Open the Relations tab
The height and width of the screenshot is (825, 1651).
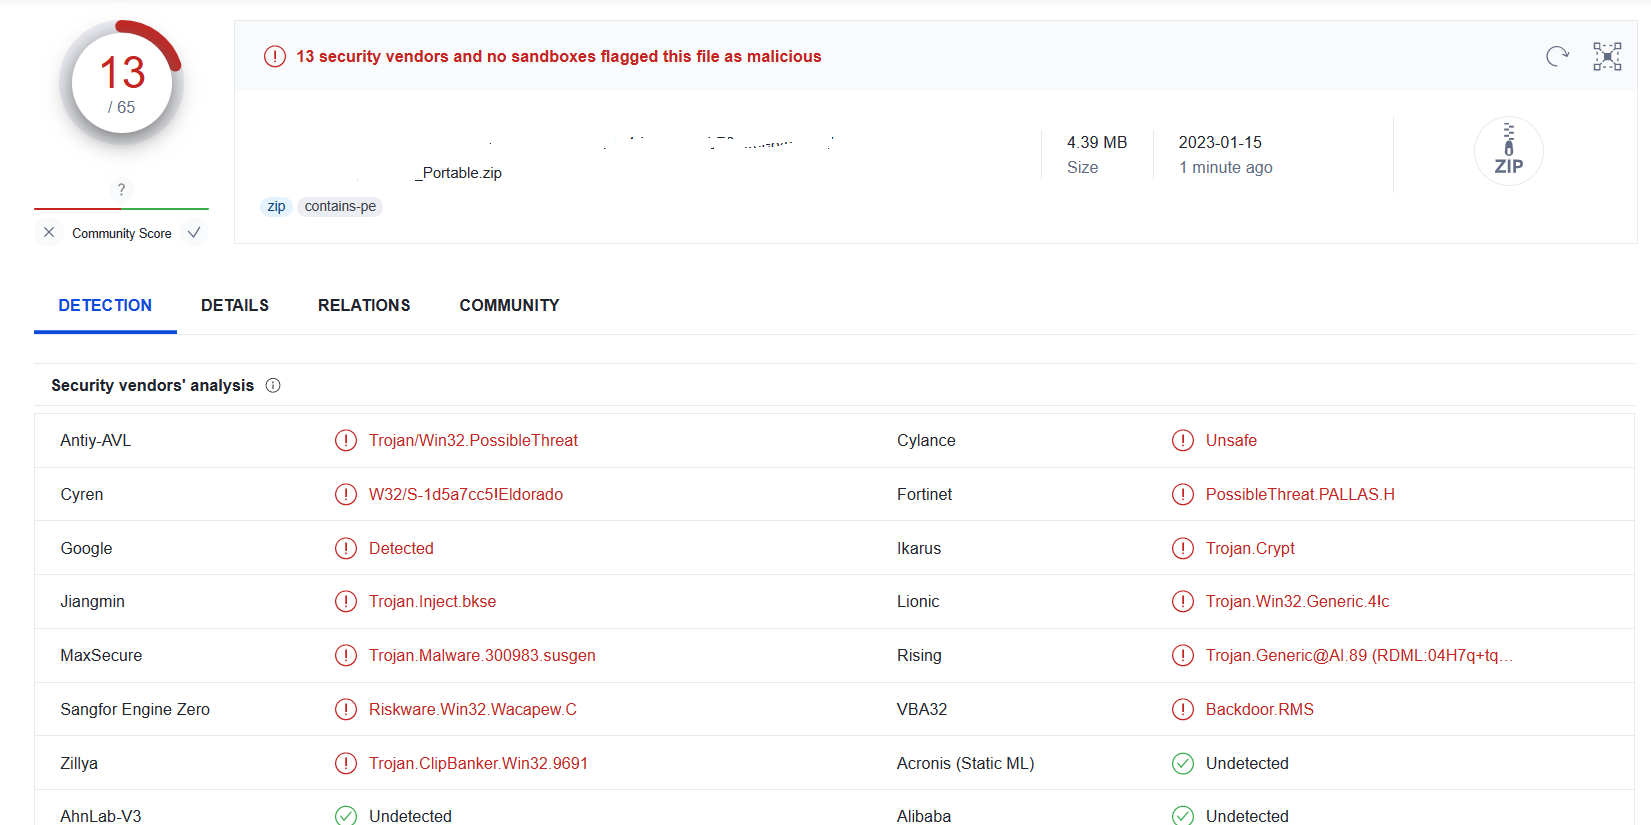tap(364, 306)
